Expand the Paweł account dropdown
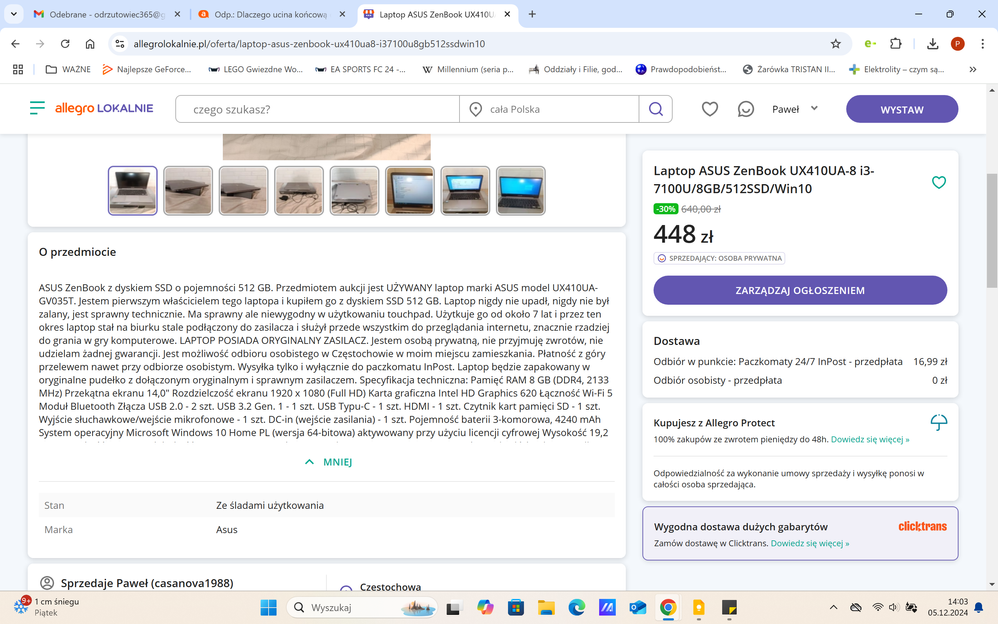Image resolution: width=998 pixels, height=624 pixels. pyautogui.click(x=794, y=109)
